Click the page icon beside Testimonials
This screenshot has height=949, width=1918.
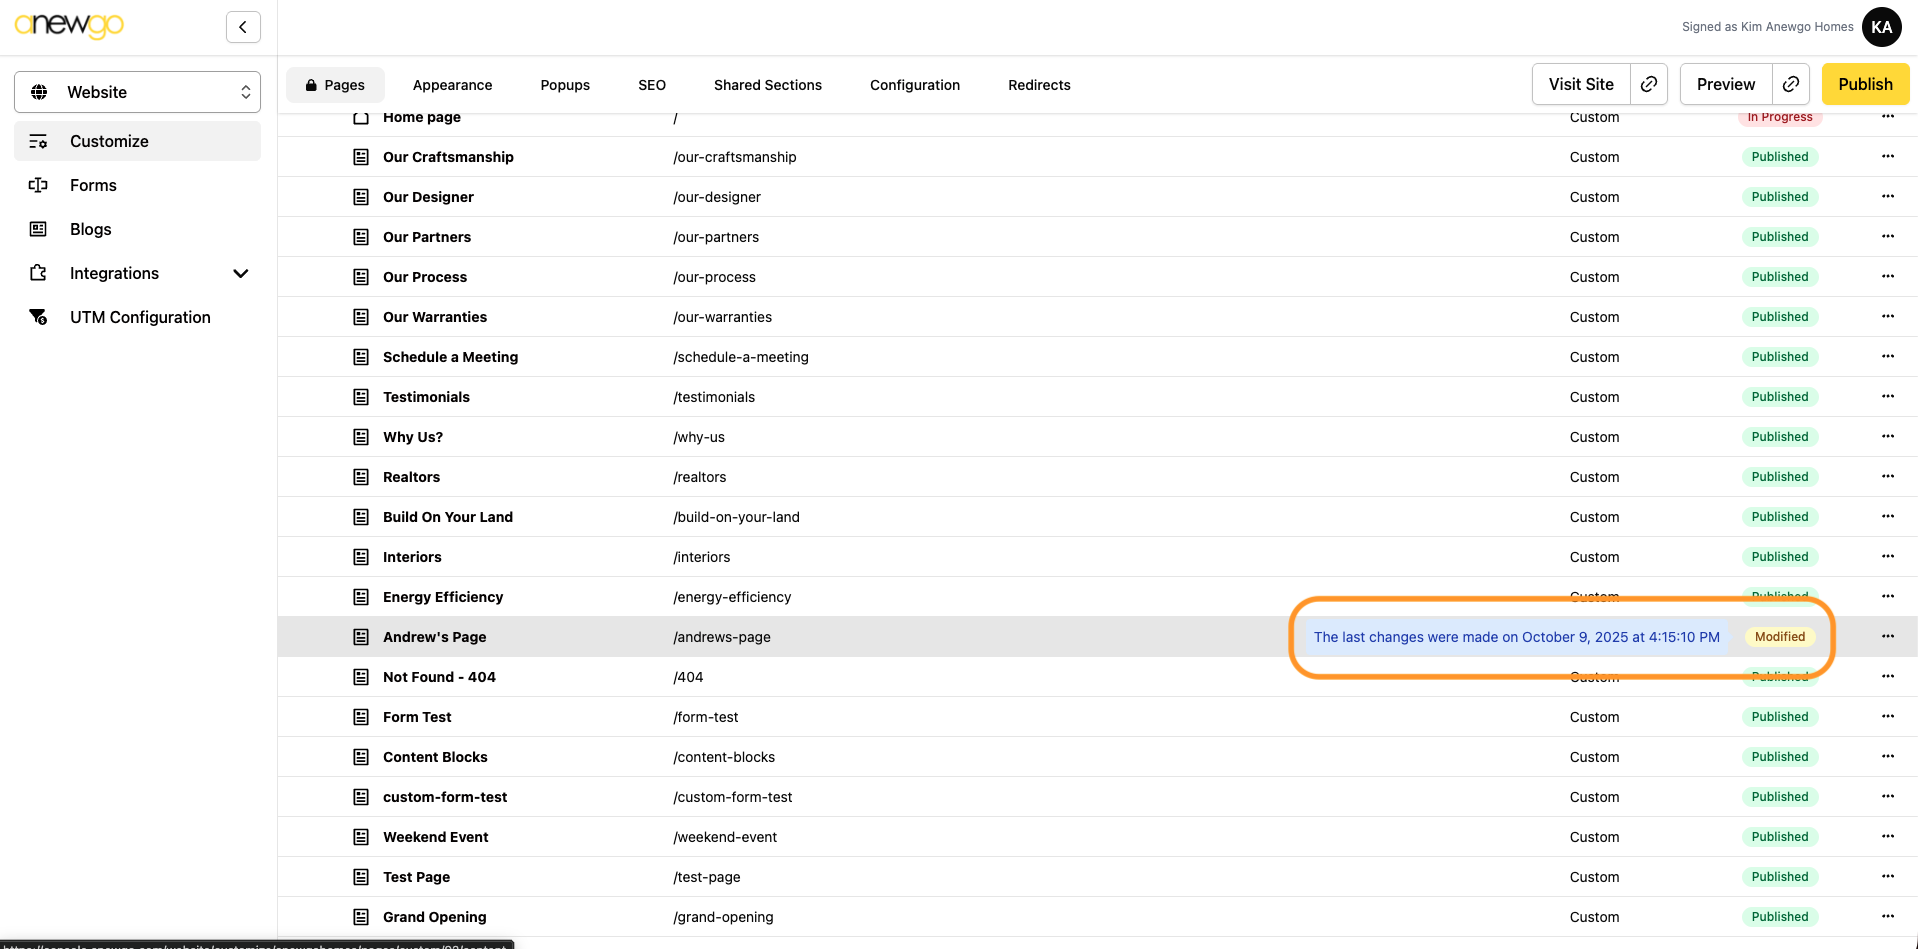pos(361,397)
